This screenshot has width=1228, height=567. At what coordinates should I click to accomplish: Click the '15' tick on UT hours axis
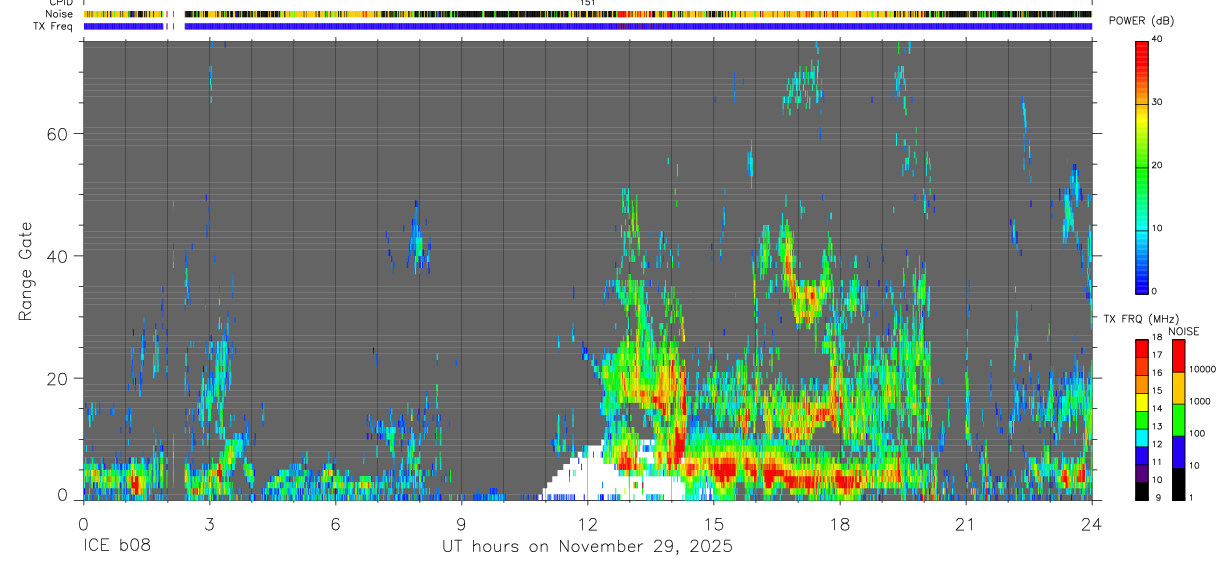click(x=713, y=523)
